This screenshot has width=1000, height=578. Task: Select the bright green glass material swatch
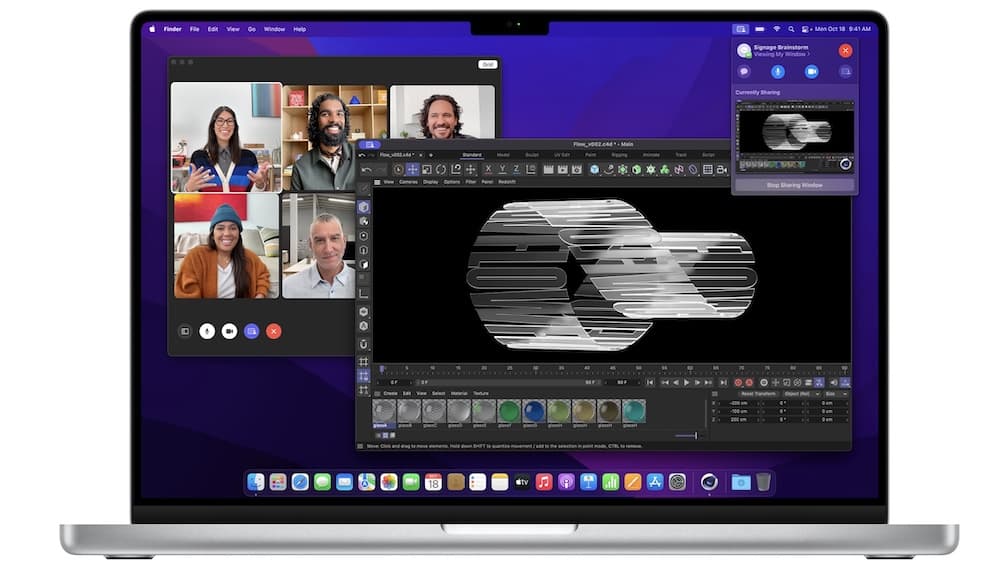point(509,411)
